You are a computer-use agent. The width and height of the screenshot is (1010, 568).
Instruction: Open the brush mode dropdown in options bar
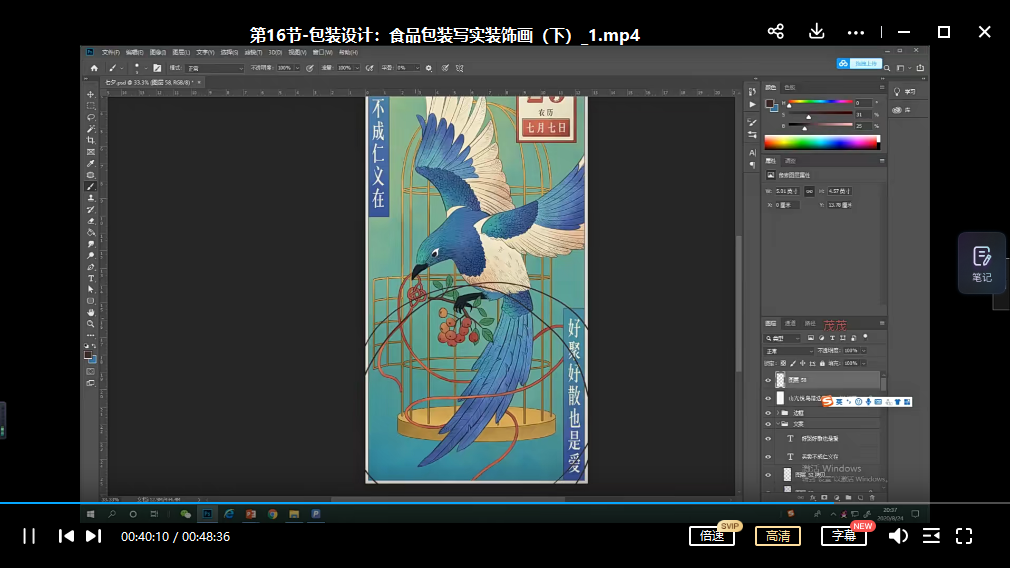tap(215, 68)
